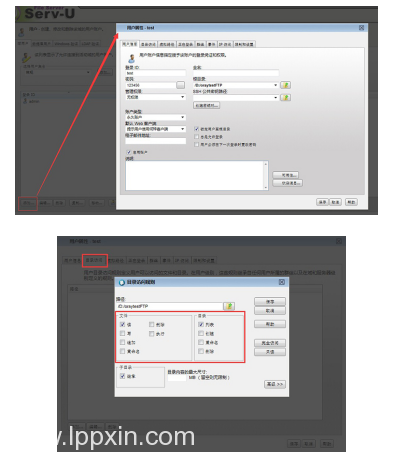Click the browse icon next to SSH public key path
This screenshot has width=394, height=455.
(285, 97)
